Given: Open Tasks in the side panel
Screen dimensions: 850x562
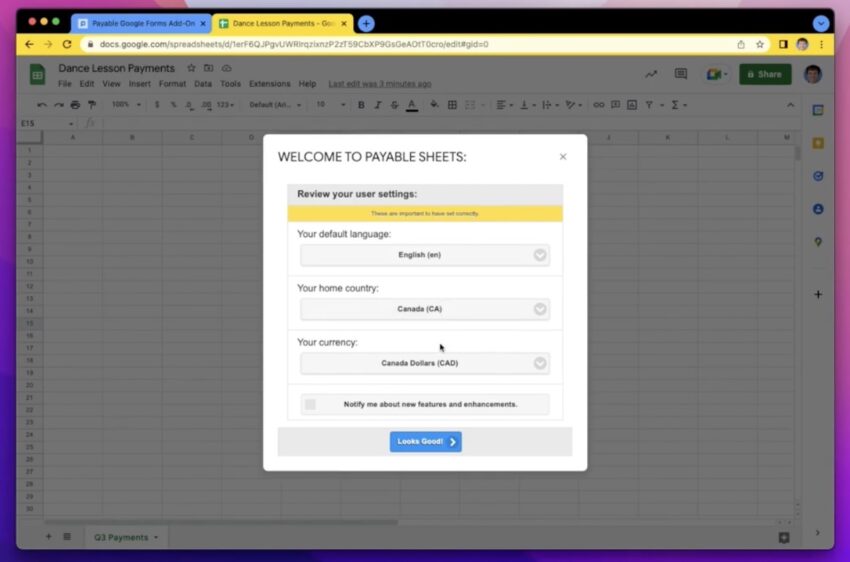Looking at the screenshot, I should 818,176.
